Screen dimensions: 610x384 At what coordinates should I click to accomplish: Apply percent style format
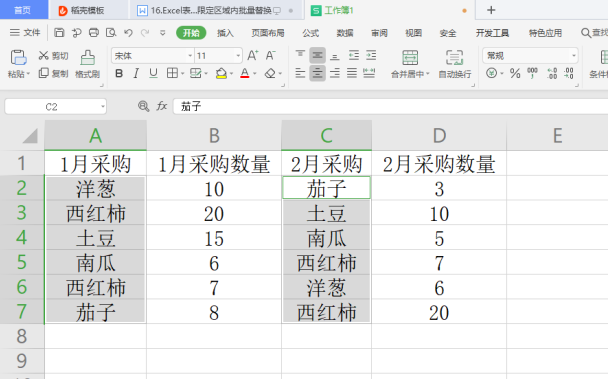(515, 73)
